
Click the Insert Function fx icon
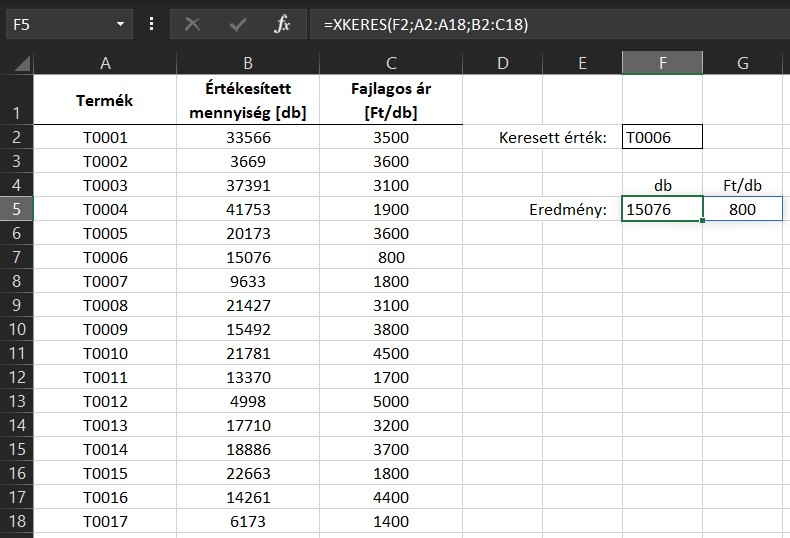(x=282, y=24)
